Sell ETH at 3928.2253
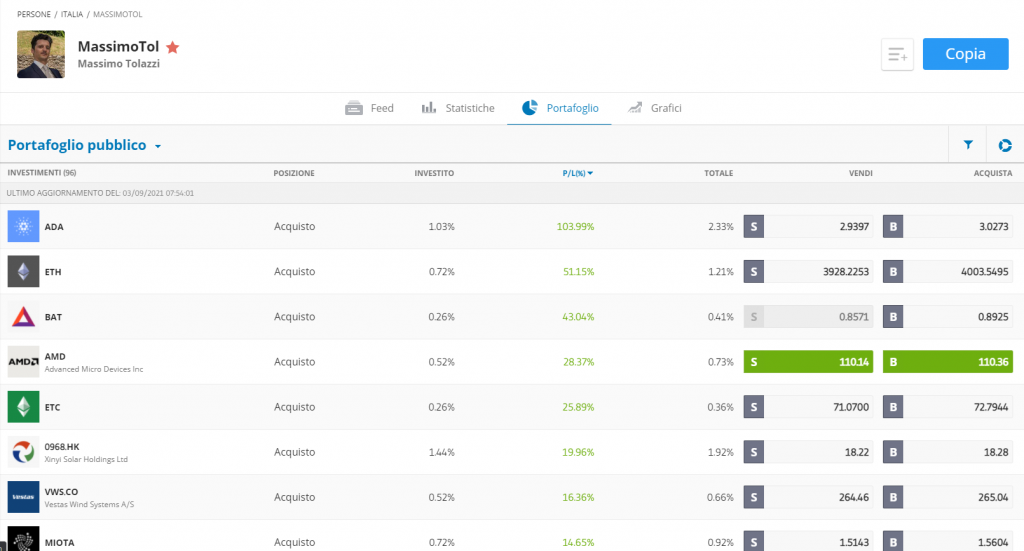Screen dimensions: 1024x551 [x=808, y=272]
